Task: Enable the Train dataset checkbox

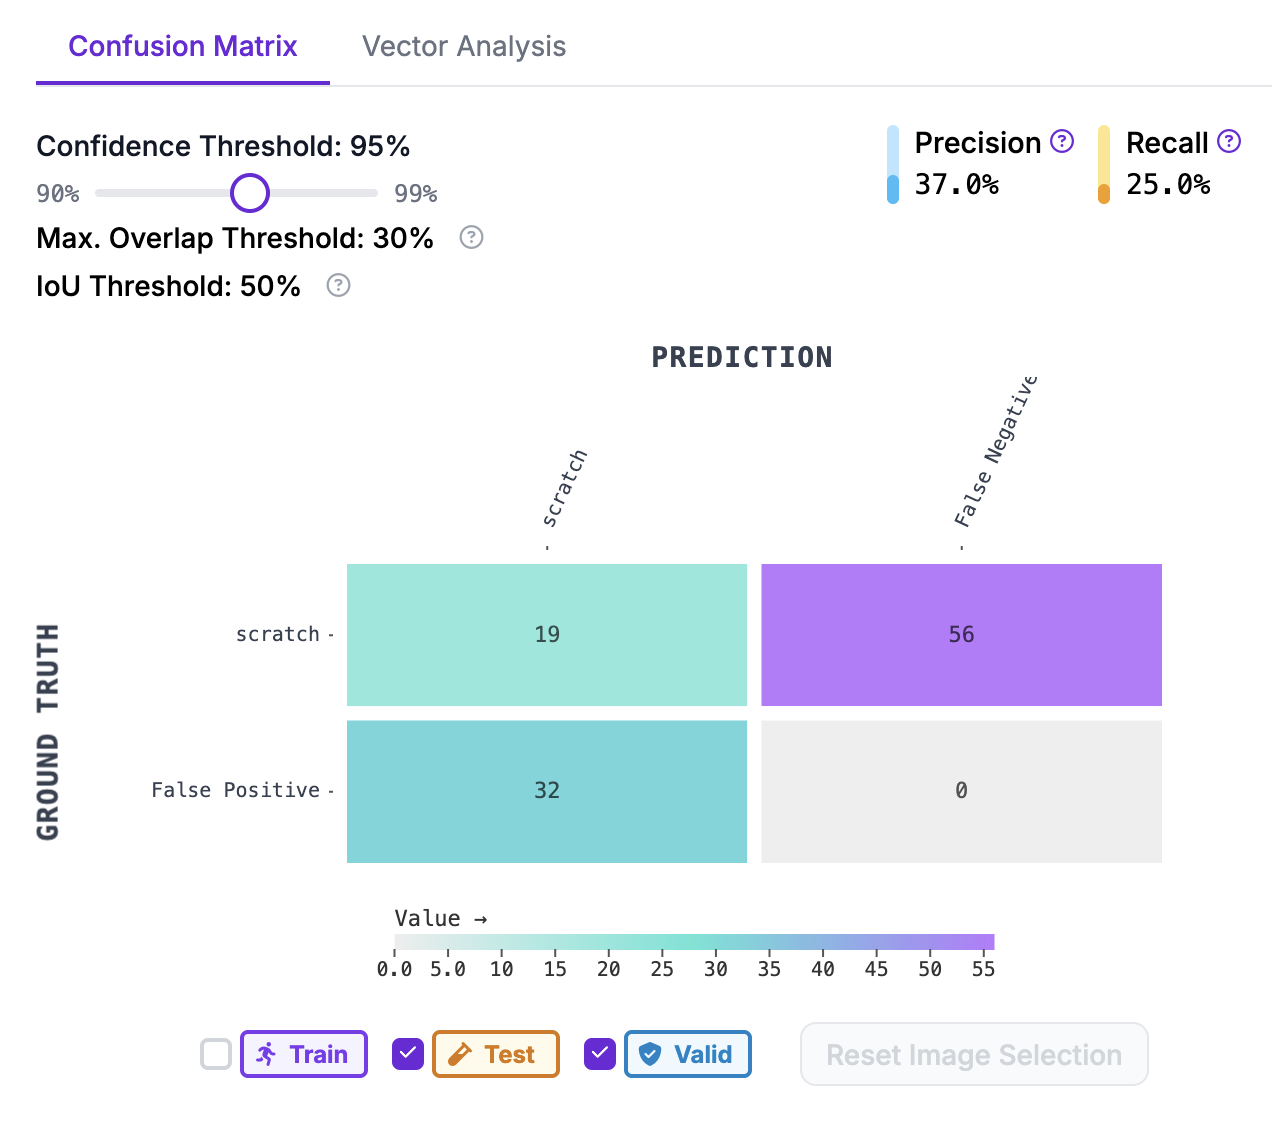Action: click(216, 1054)
